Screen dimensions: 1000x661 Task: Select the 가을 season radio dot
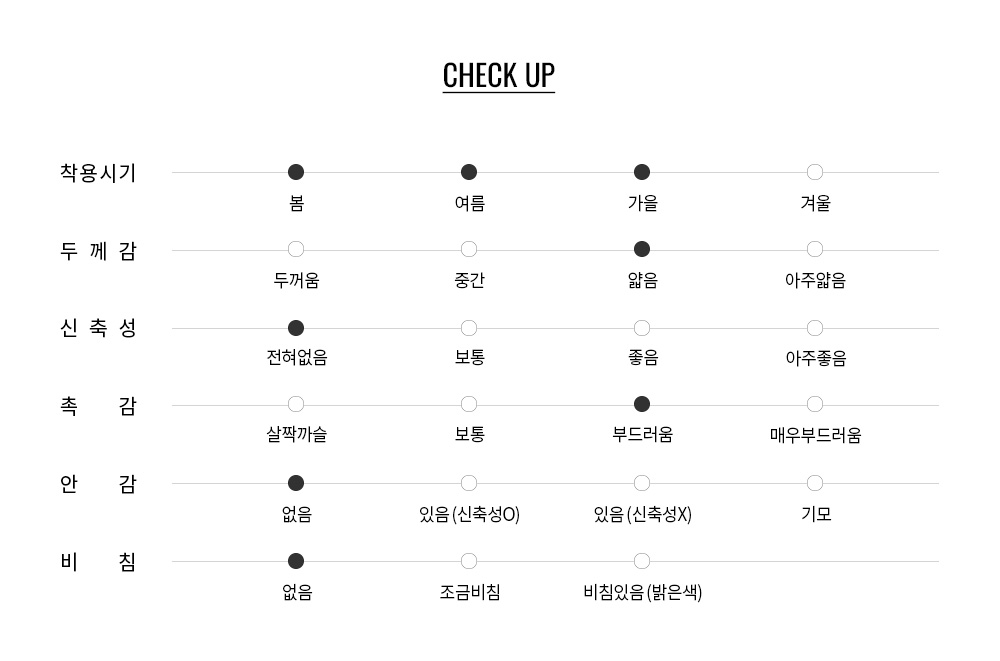coord(642,172)
